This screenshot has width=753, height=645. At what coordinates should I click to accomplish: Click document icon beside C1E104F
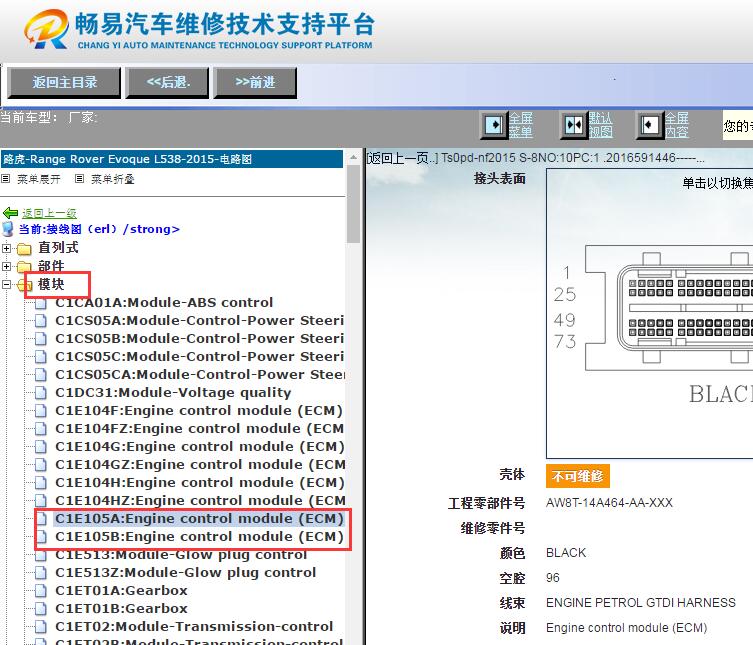tap(41, 411)
